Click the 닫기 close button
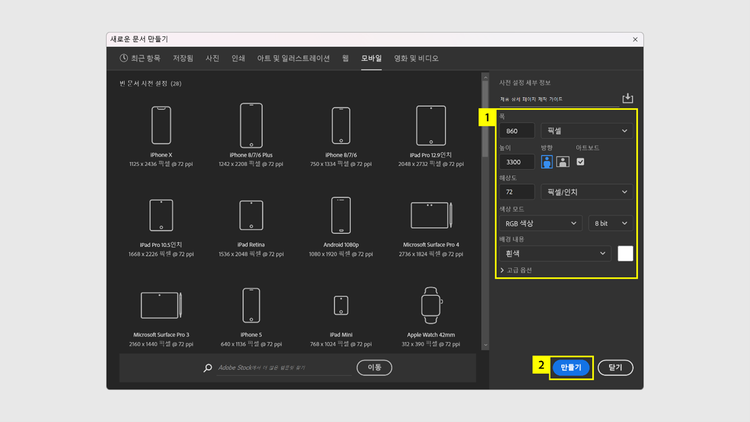This screenshot has width=750, height=422. point(616,367)
